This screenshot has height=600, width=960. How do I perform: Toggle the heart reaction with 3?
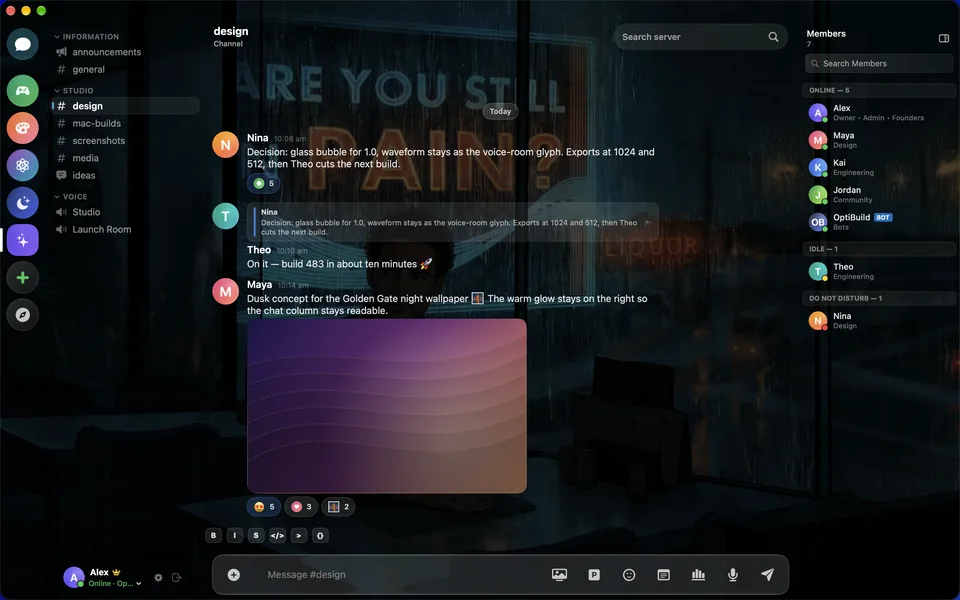coord(301,506)
